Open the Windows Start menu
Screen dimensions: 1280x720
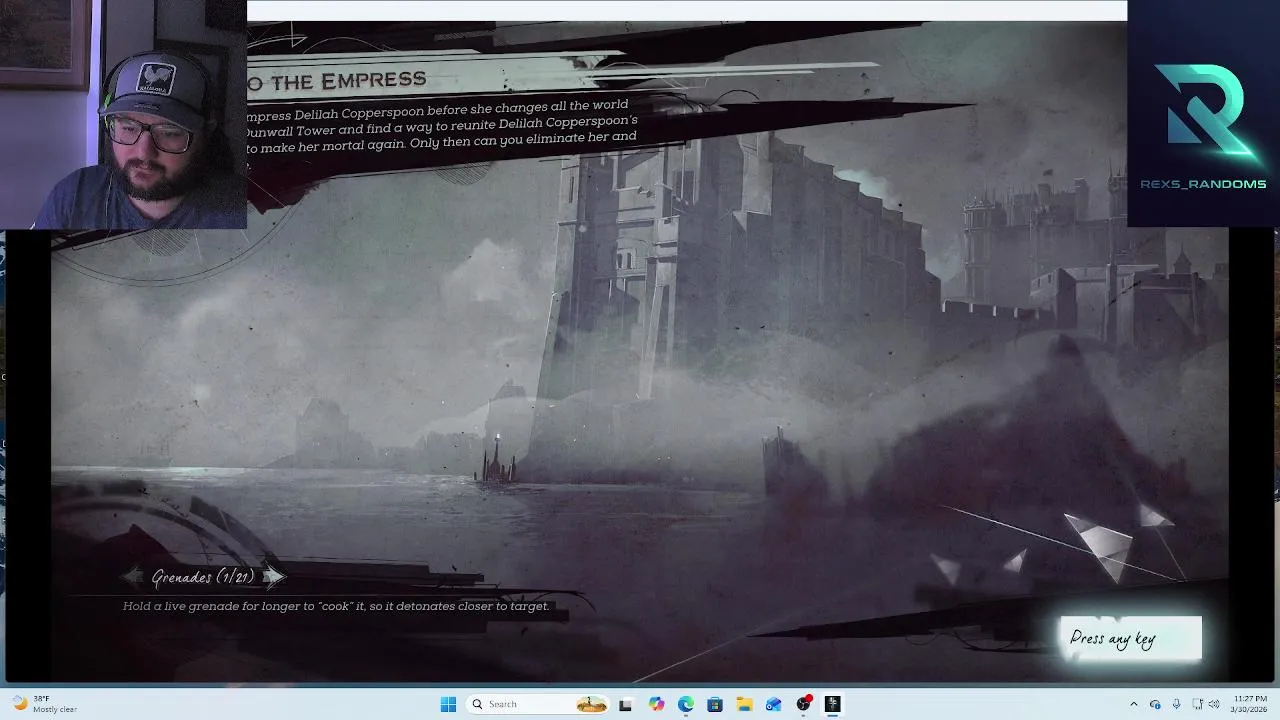pyautogui.click(x=448, y=704)
